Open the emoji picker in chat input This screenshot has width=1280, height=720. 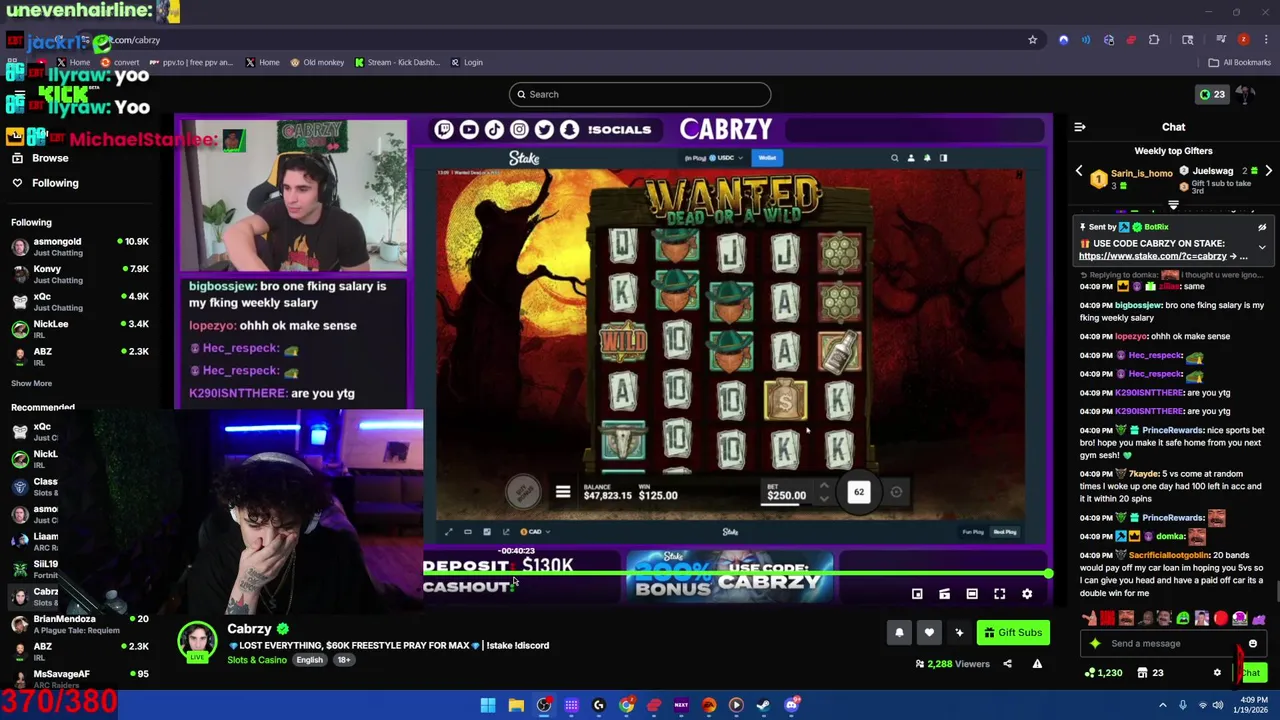pos(1253,644)
